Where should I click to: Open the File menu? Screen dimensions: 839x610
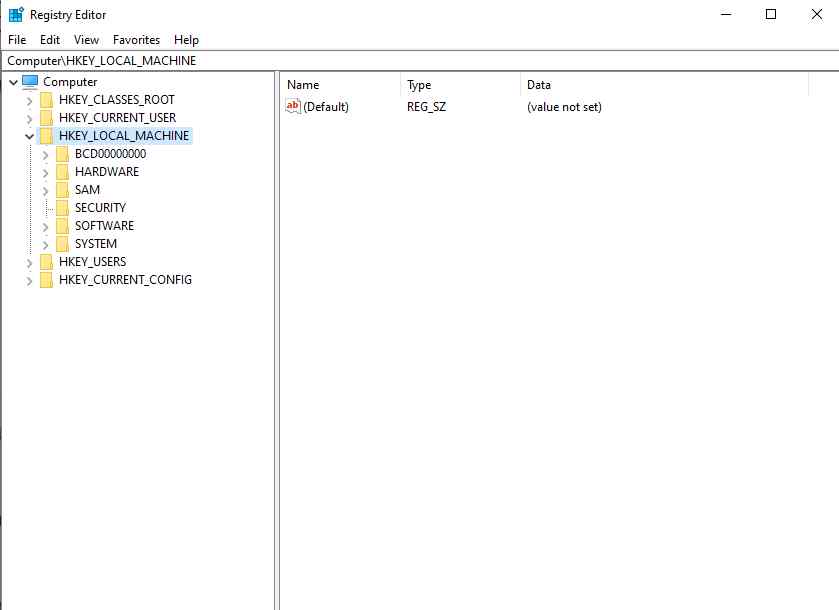point(17,40)
